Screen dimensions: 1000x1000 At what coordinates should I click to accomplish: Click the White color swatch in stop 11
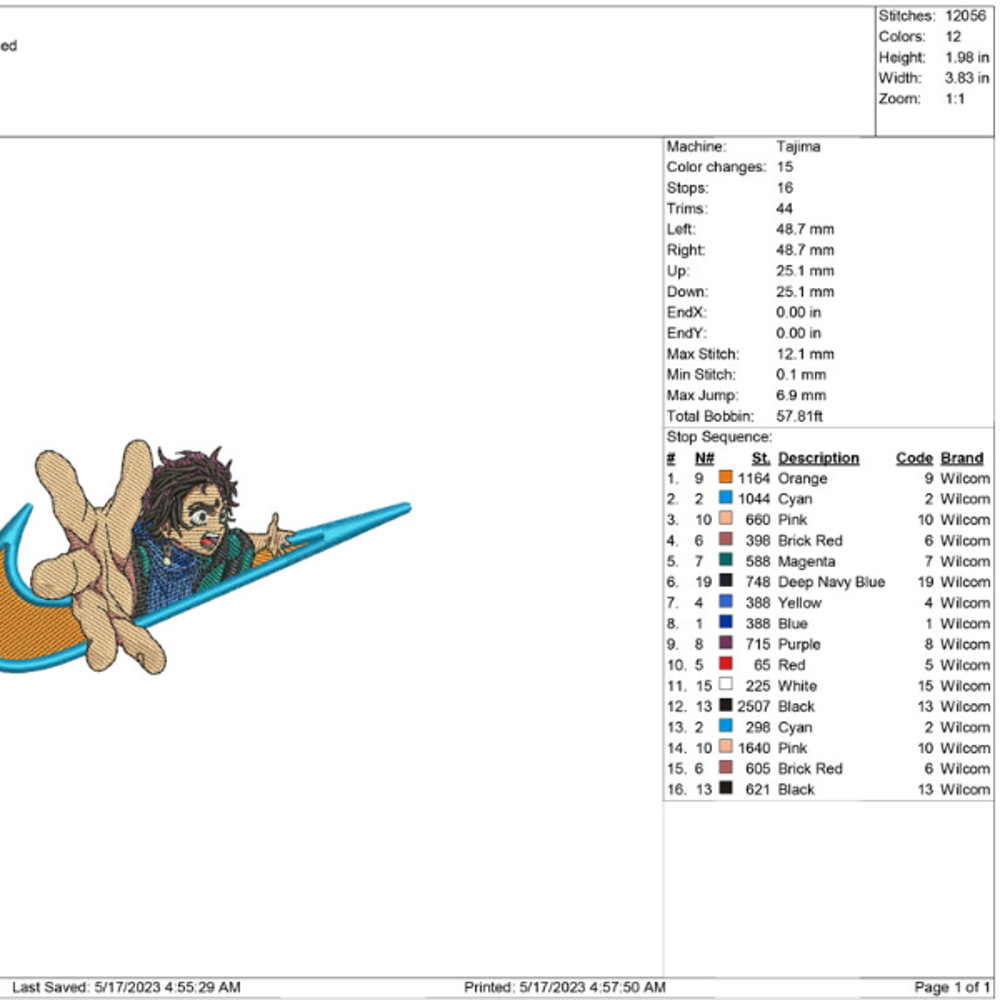coord(726,686)
